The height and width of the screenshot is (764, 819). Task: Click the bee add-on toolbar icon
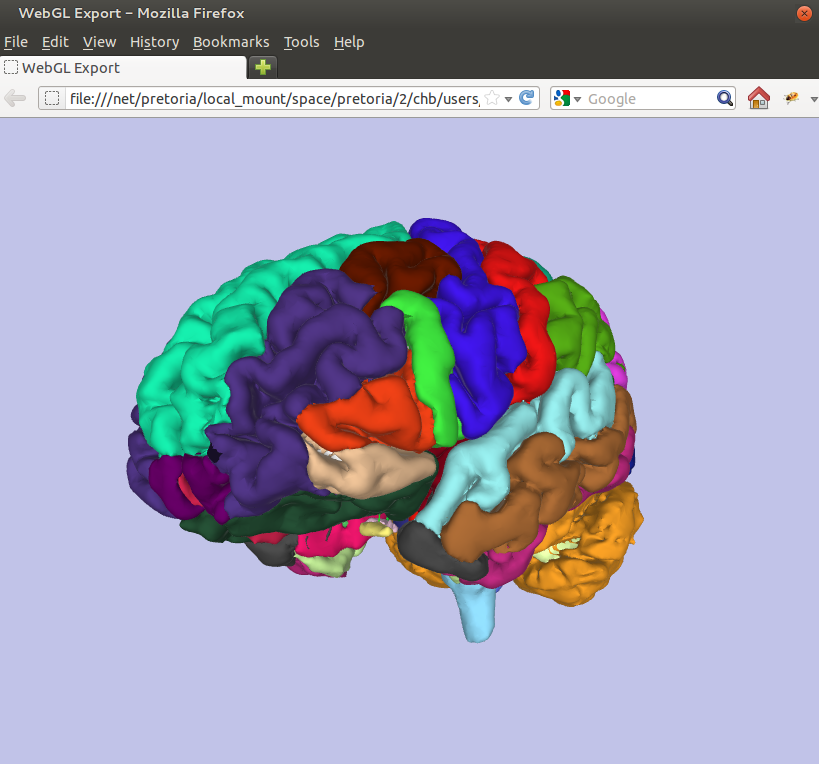point(791,98)
